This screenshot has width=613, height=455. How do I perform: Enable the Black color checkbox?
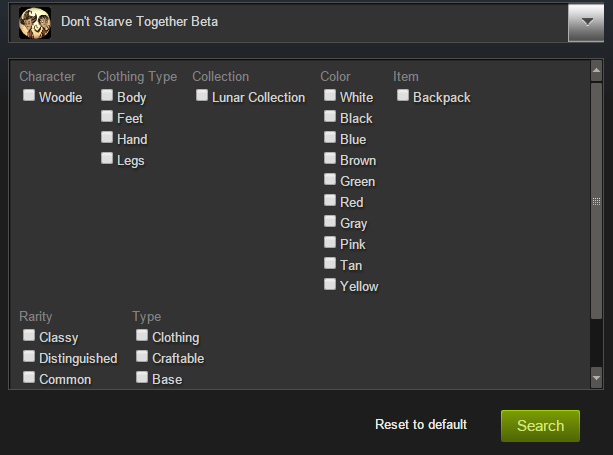330,117
